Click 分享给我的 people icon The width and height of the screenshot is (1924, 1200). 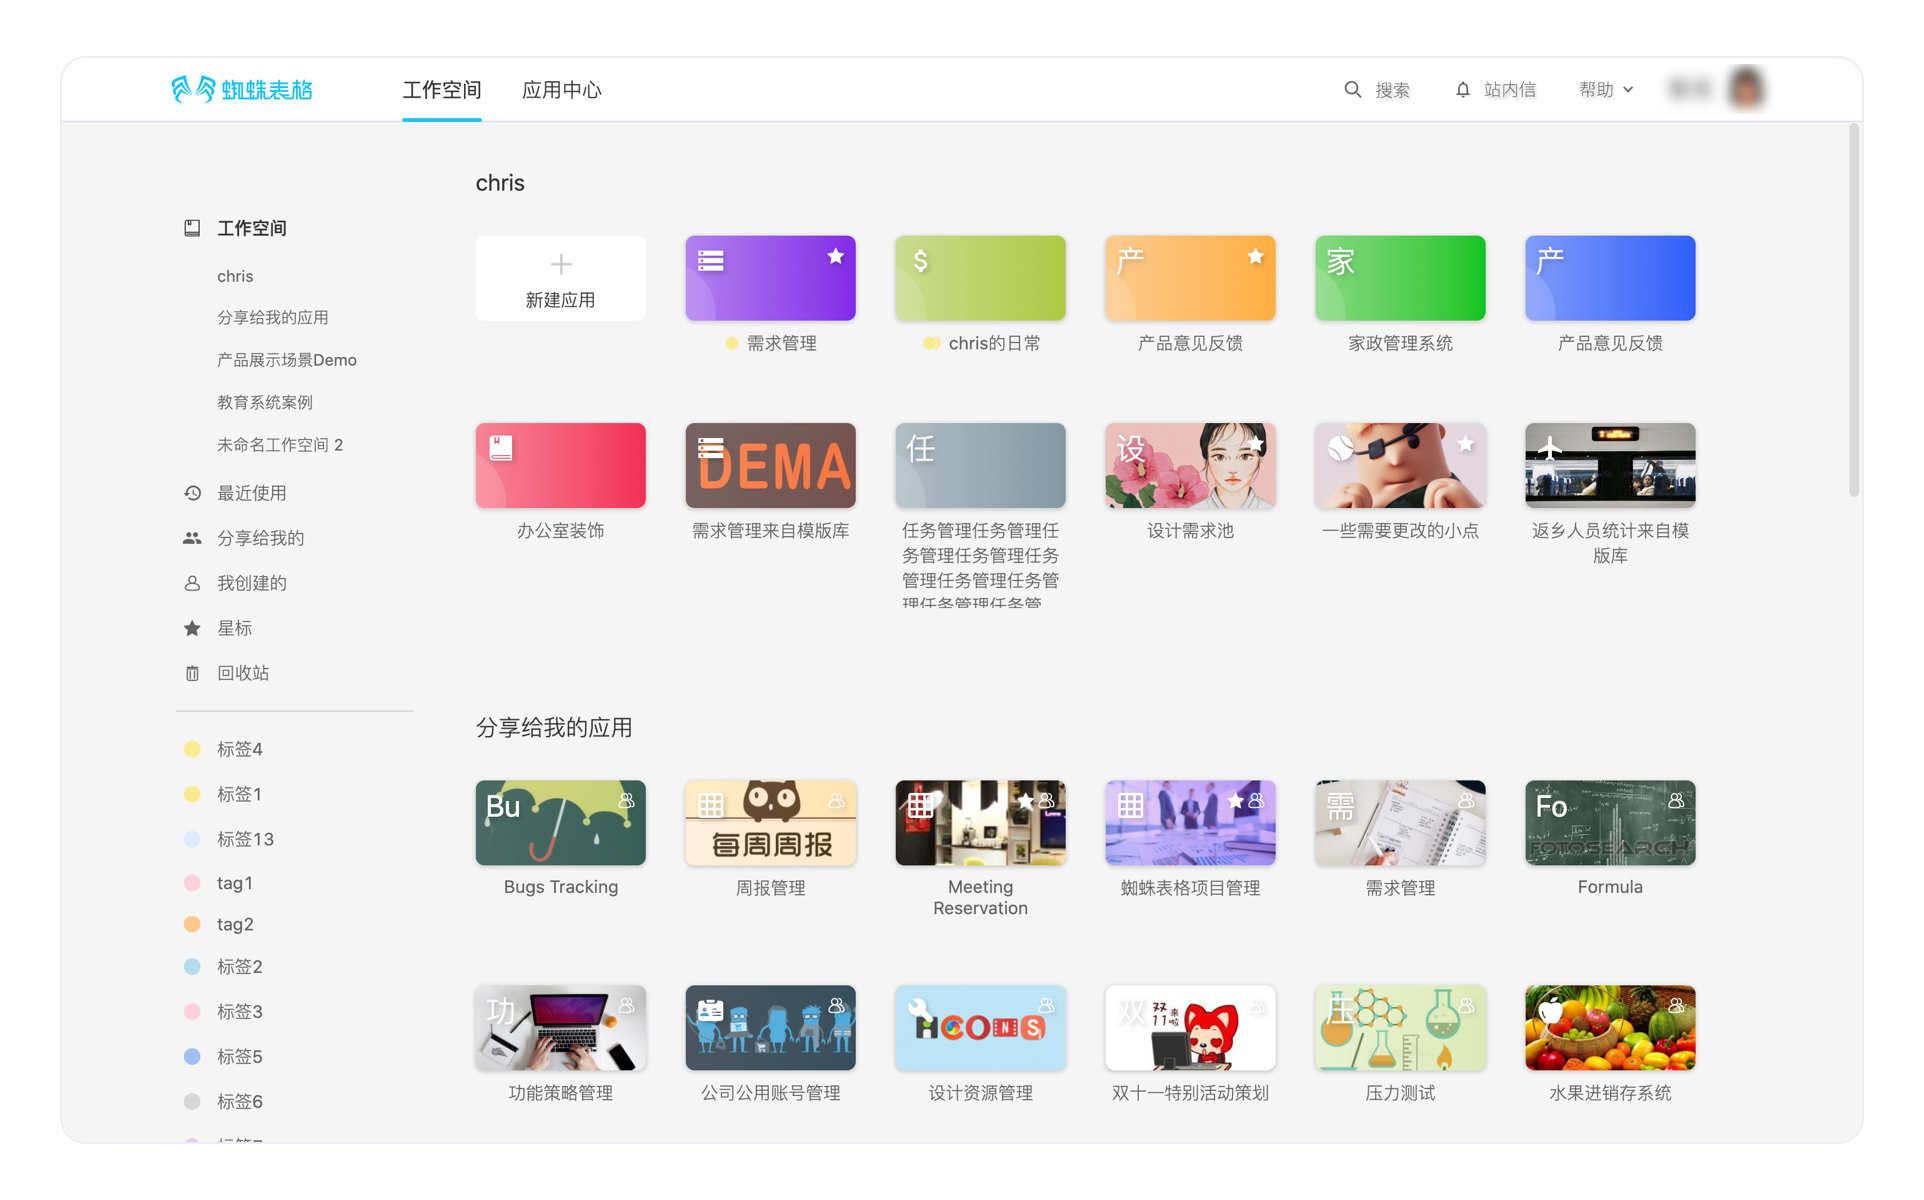click(x=192, y=538)
